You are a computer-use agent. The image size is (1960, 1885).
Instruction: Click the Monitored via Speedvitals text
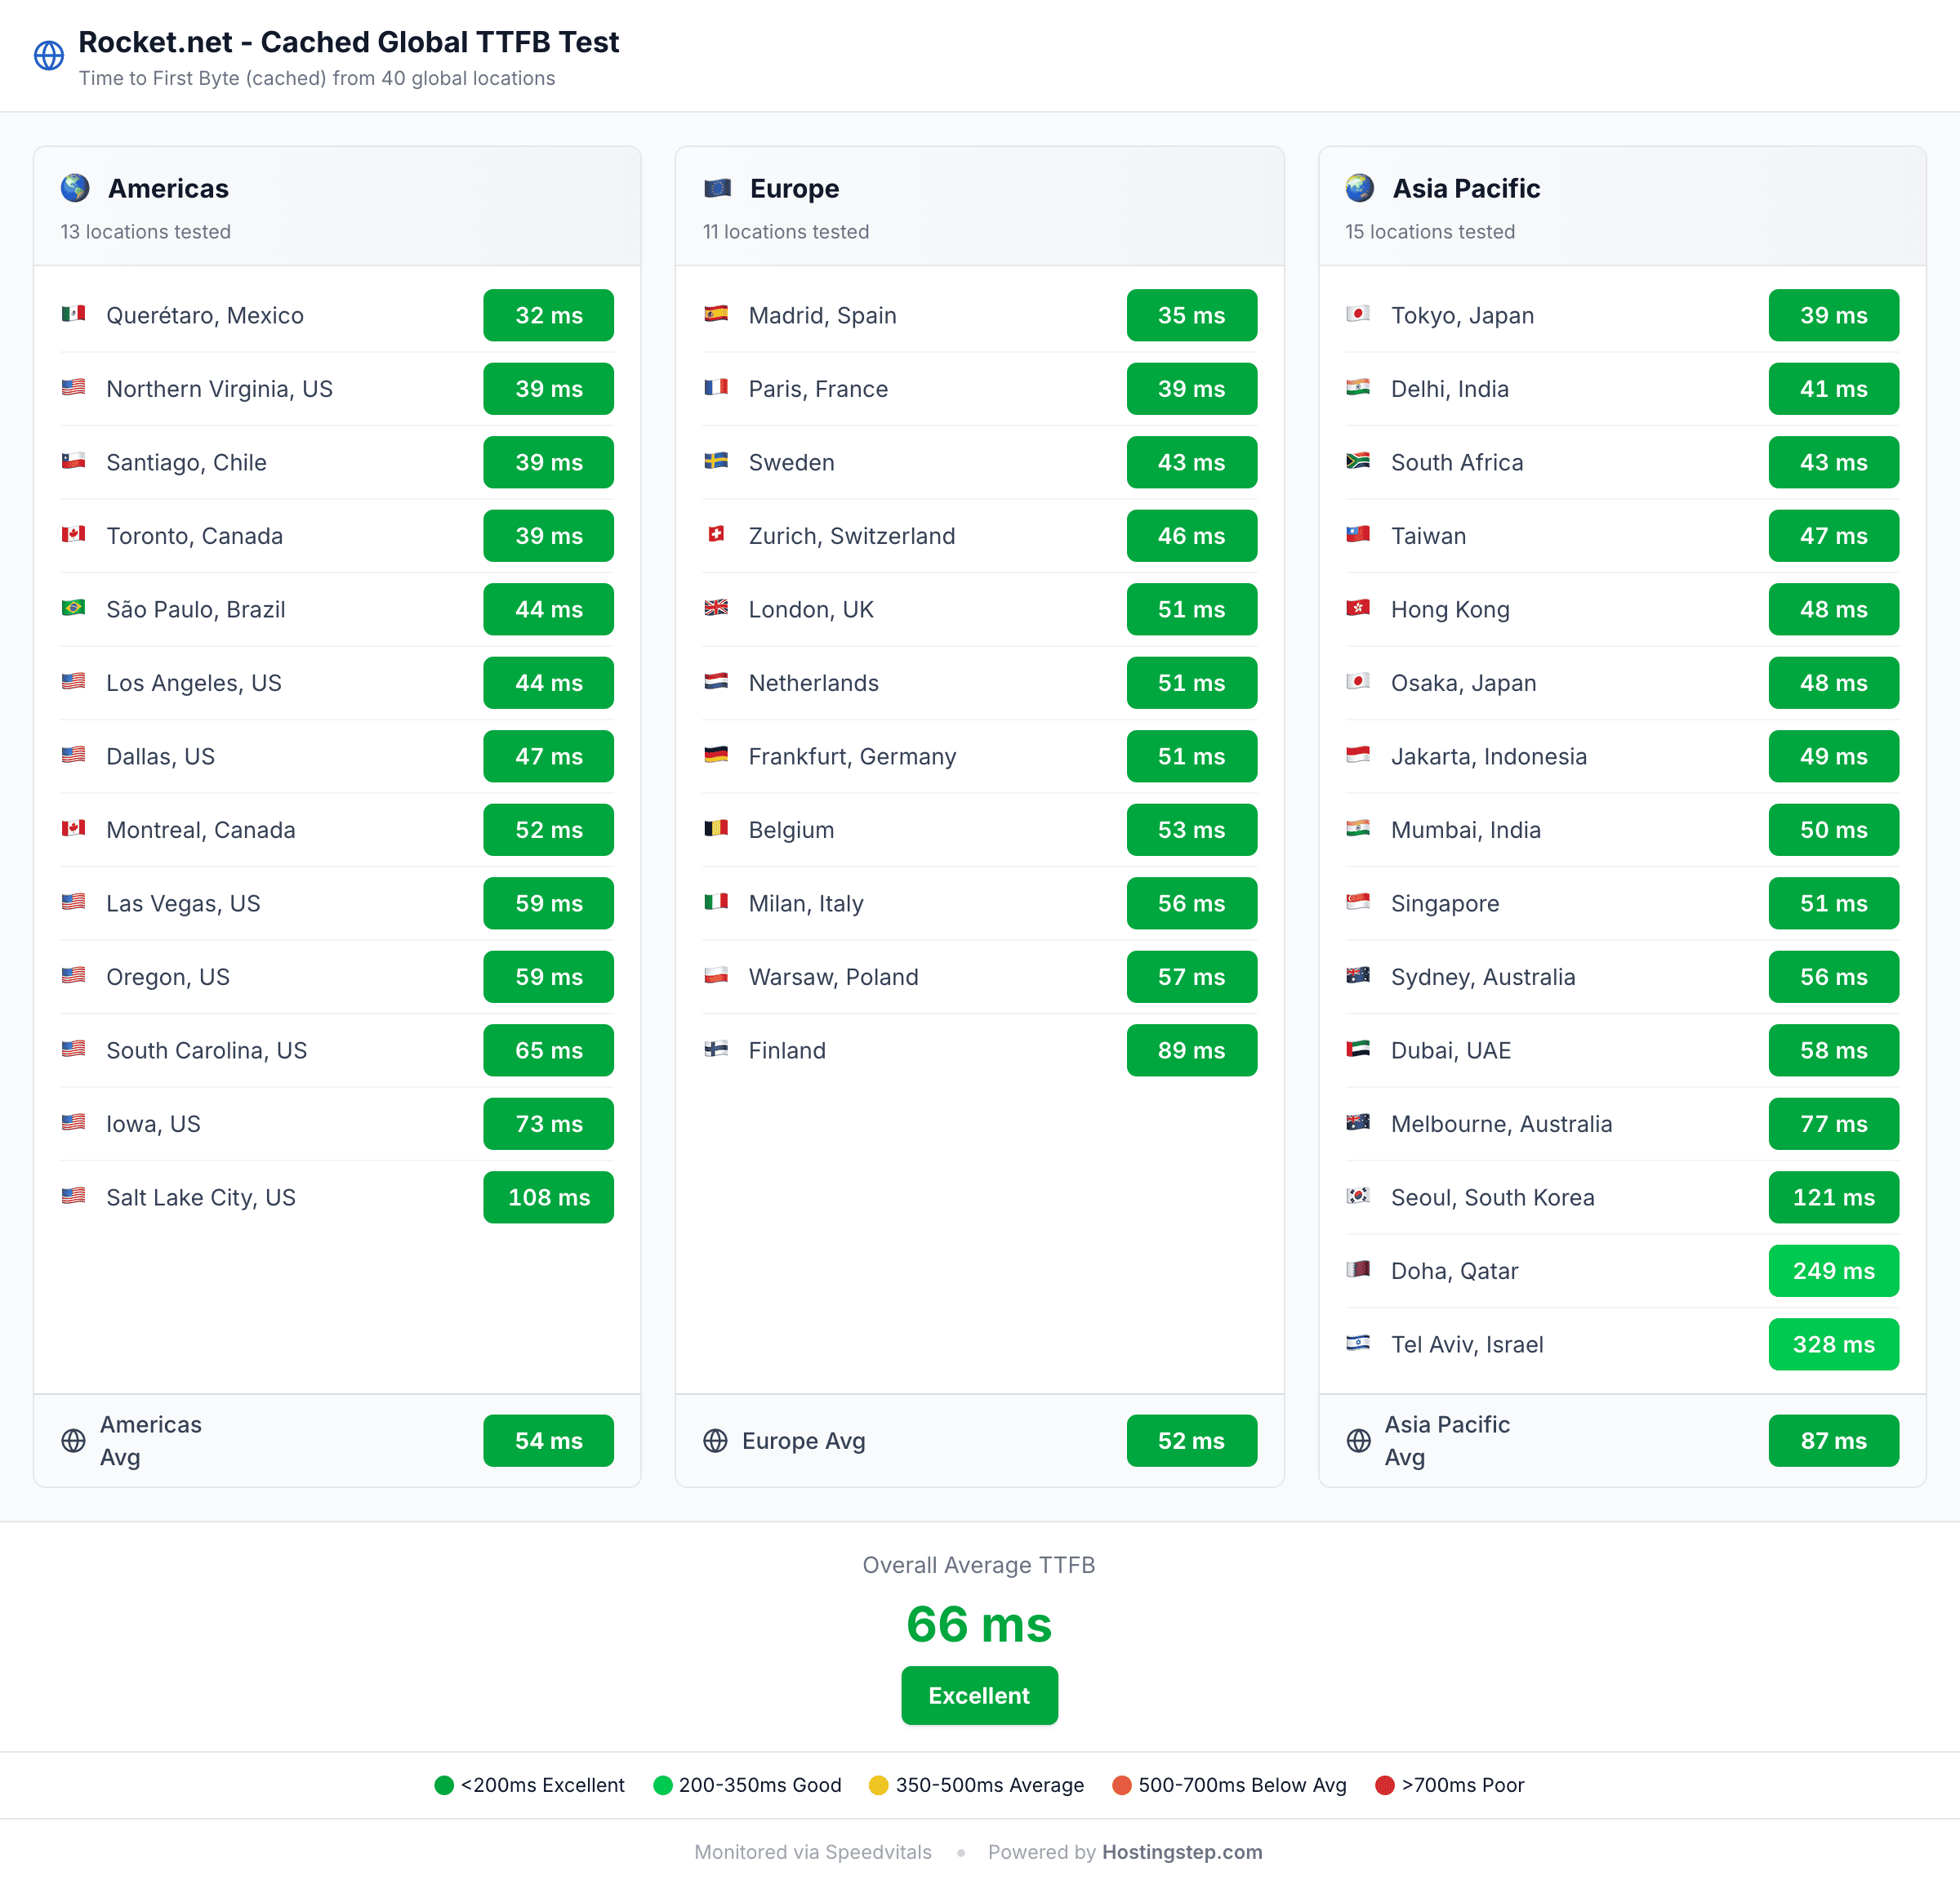click(x=813, y=1852)
